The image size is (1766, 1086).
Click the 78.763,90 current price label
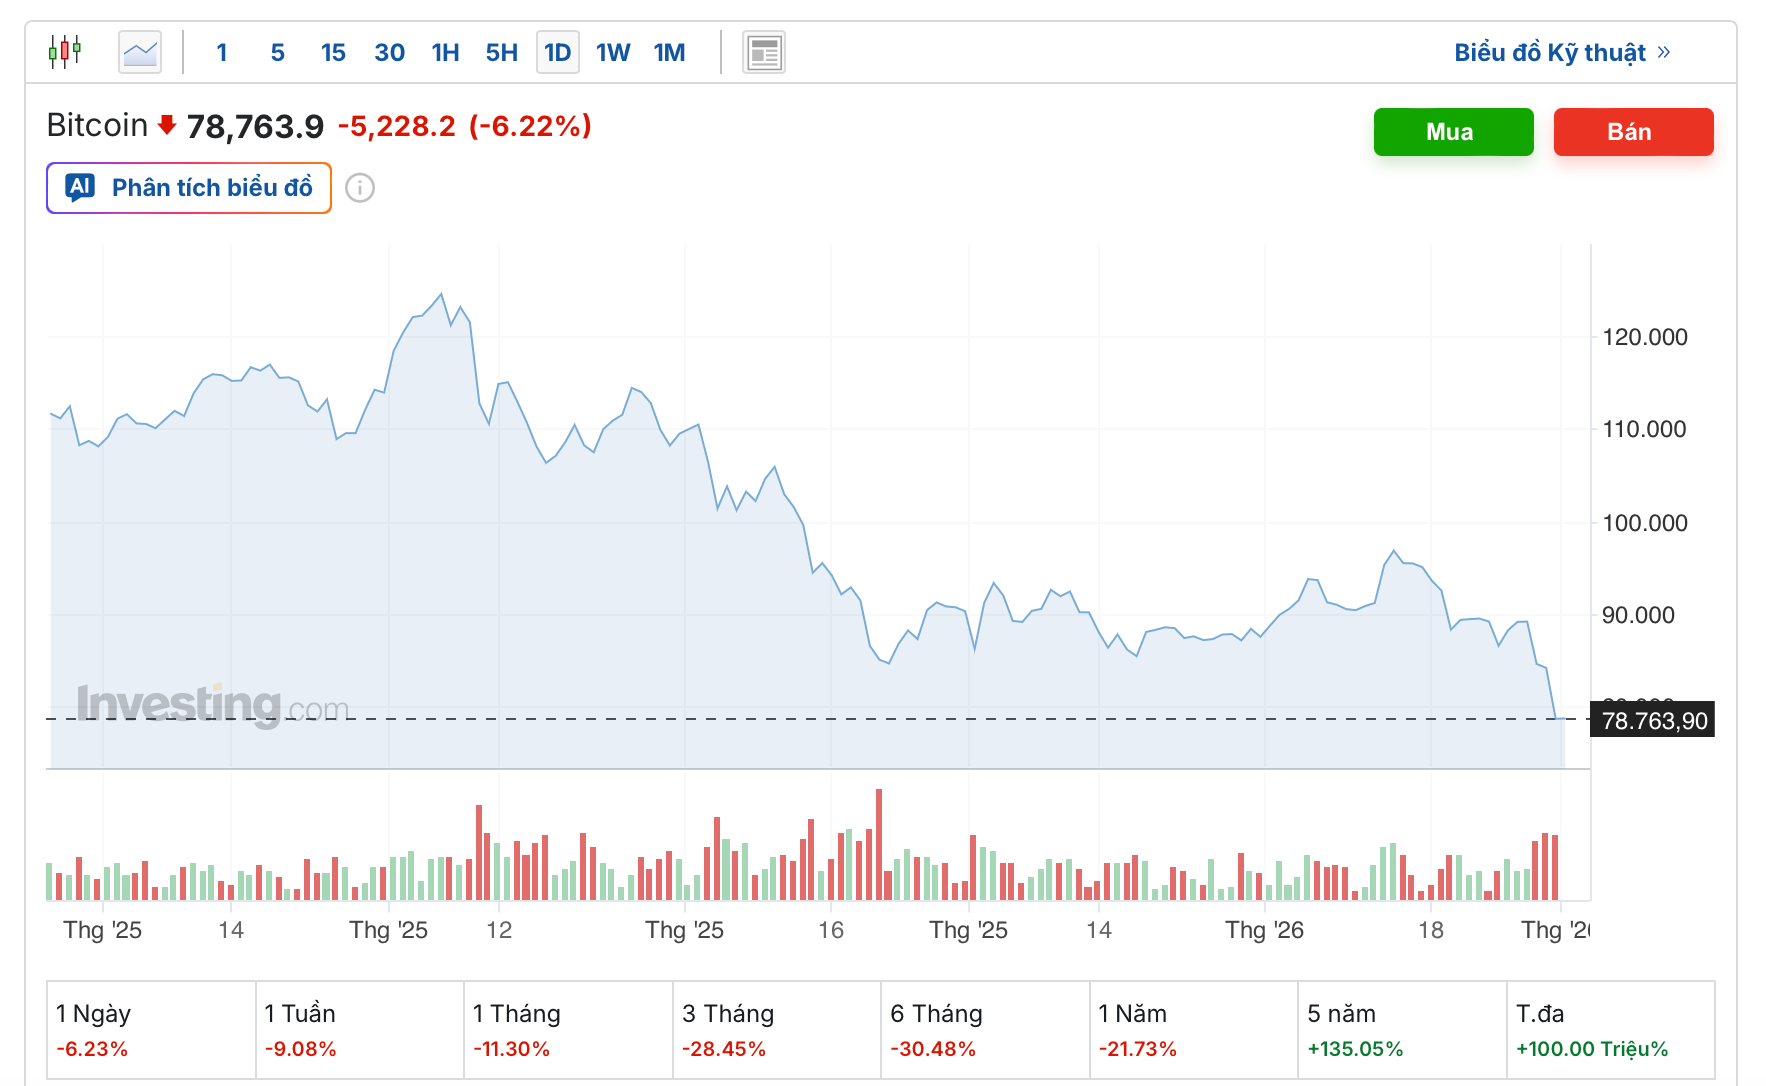(1654, 721)
